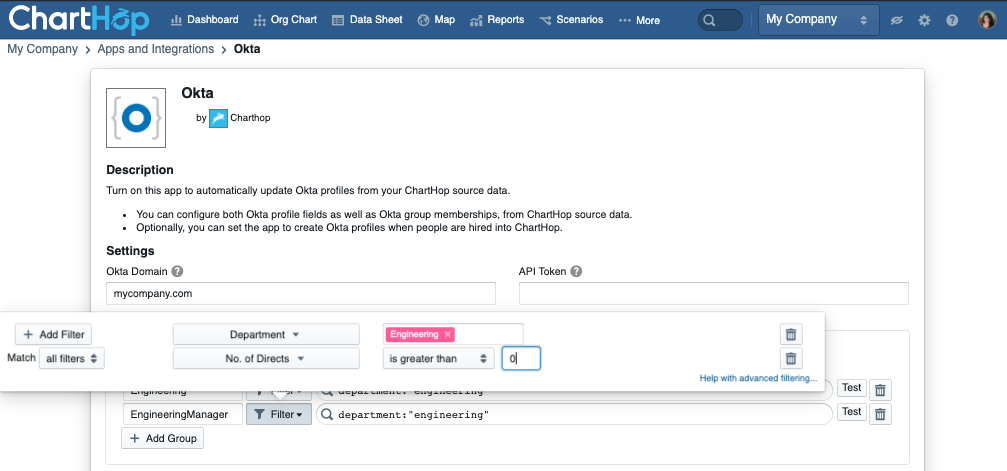Go to My Company breadcrumb
Screen dimensions: 1007x471
coord(42,49)
